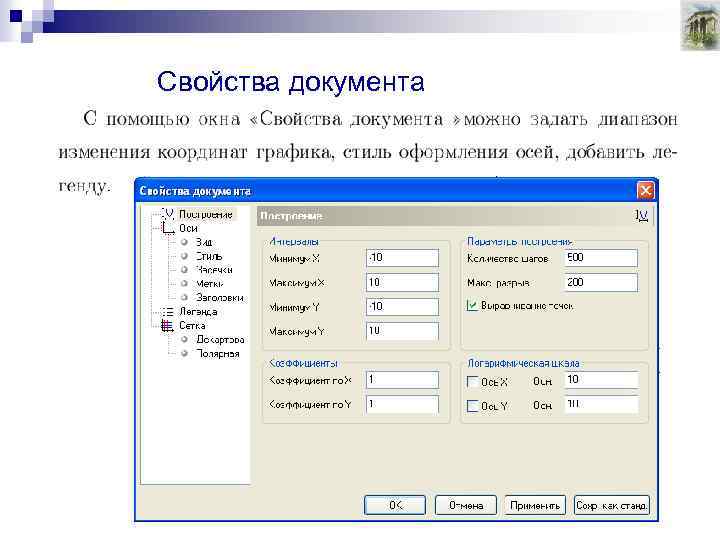Image resolution: width=720 pixels, height=540 pixels.
Task: Click the Построение graph icon in tree
Action: click(168, 214)
